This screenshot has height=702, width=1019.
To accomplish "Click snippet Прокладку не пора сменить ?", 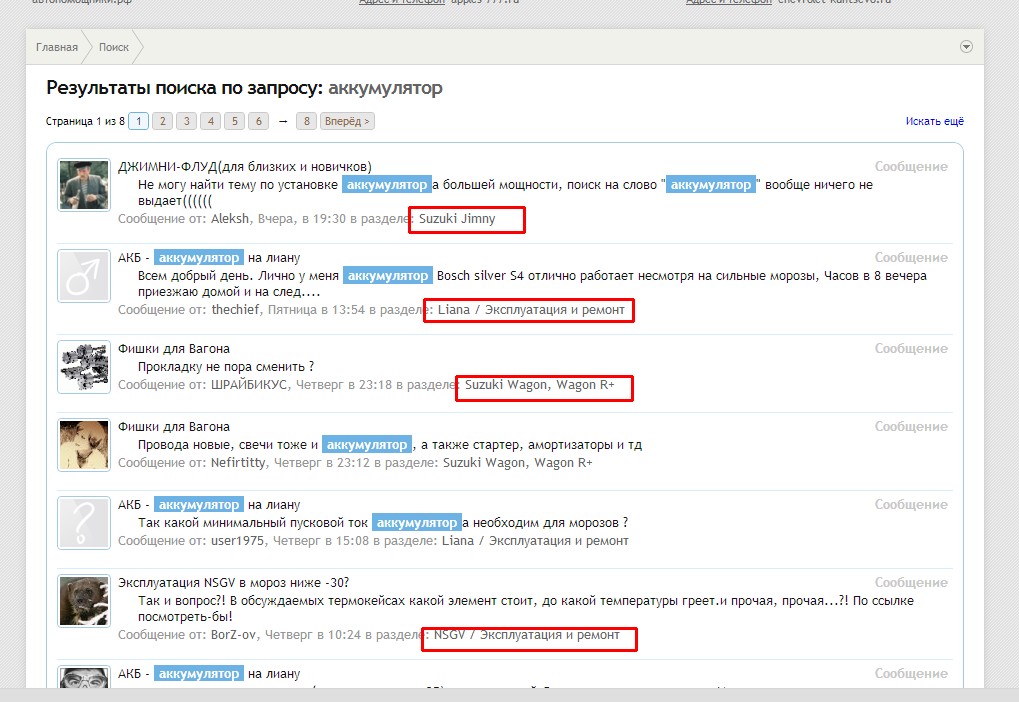I will (x=226, y=367).
